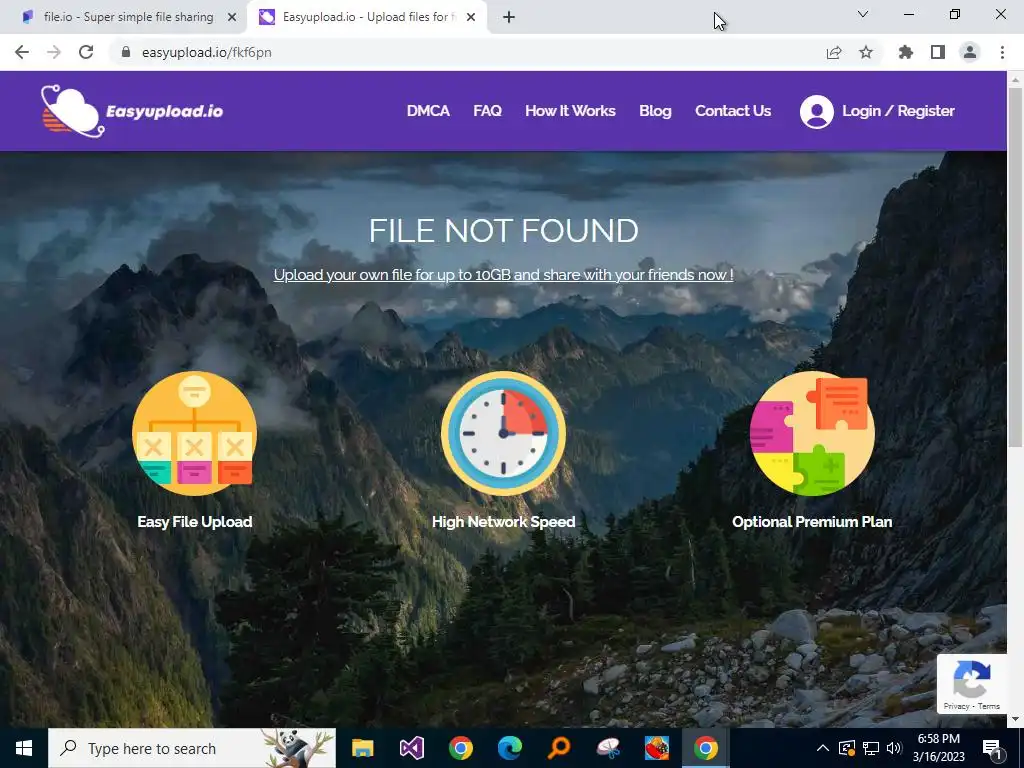View site information lock icon
The image size is (1024, 768).
tap(126, 52)
